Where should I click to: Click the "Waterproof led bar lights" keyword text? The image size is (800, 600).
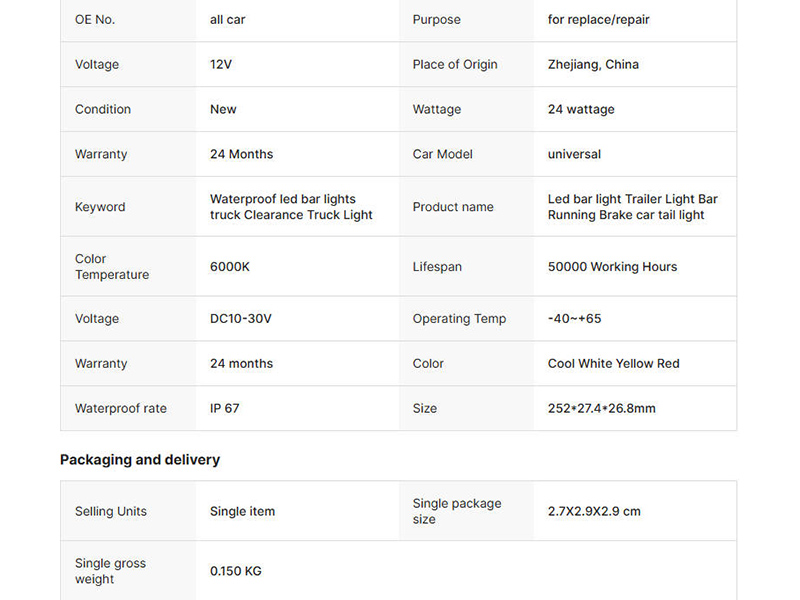(x=283, y=199)
